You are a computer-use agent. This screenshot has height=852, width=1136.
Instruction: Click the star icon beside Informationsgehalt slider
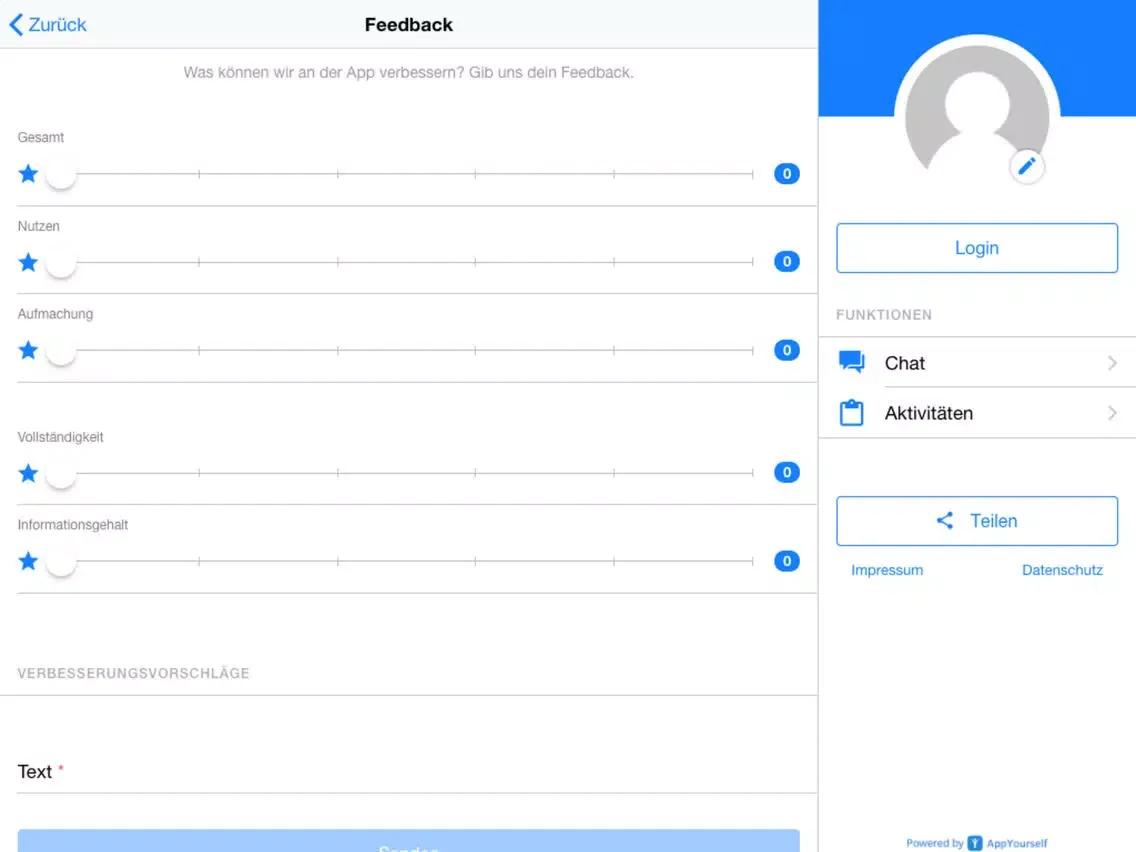point(28,561)
